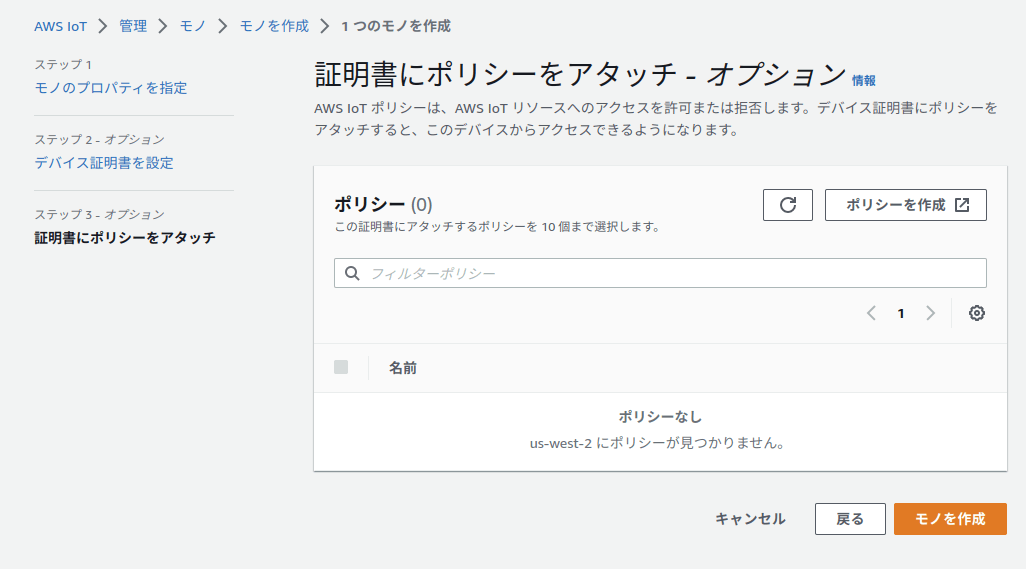
Task: Click us-west-2 にポリシーが見つかりません text
Action: point(658,443)
